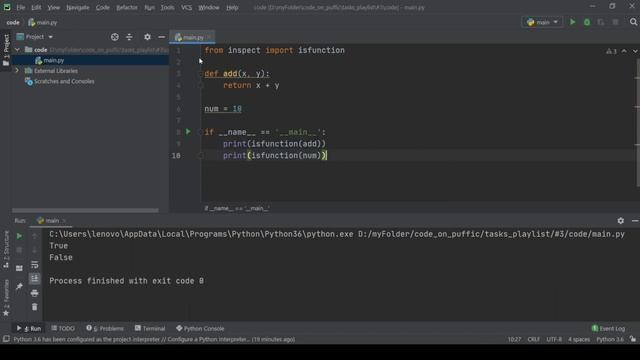Open the Favorites side tab
This screenshot has width=640, height=360.
click(x=6, y=298)
